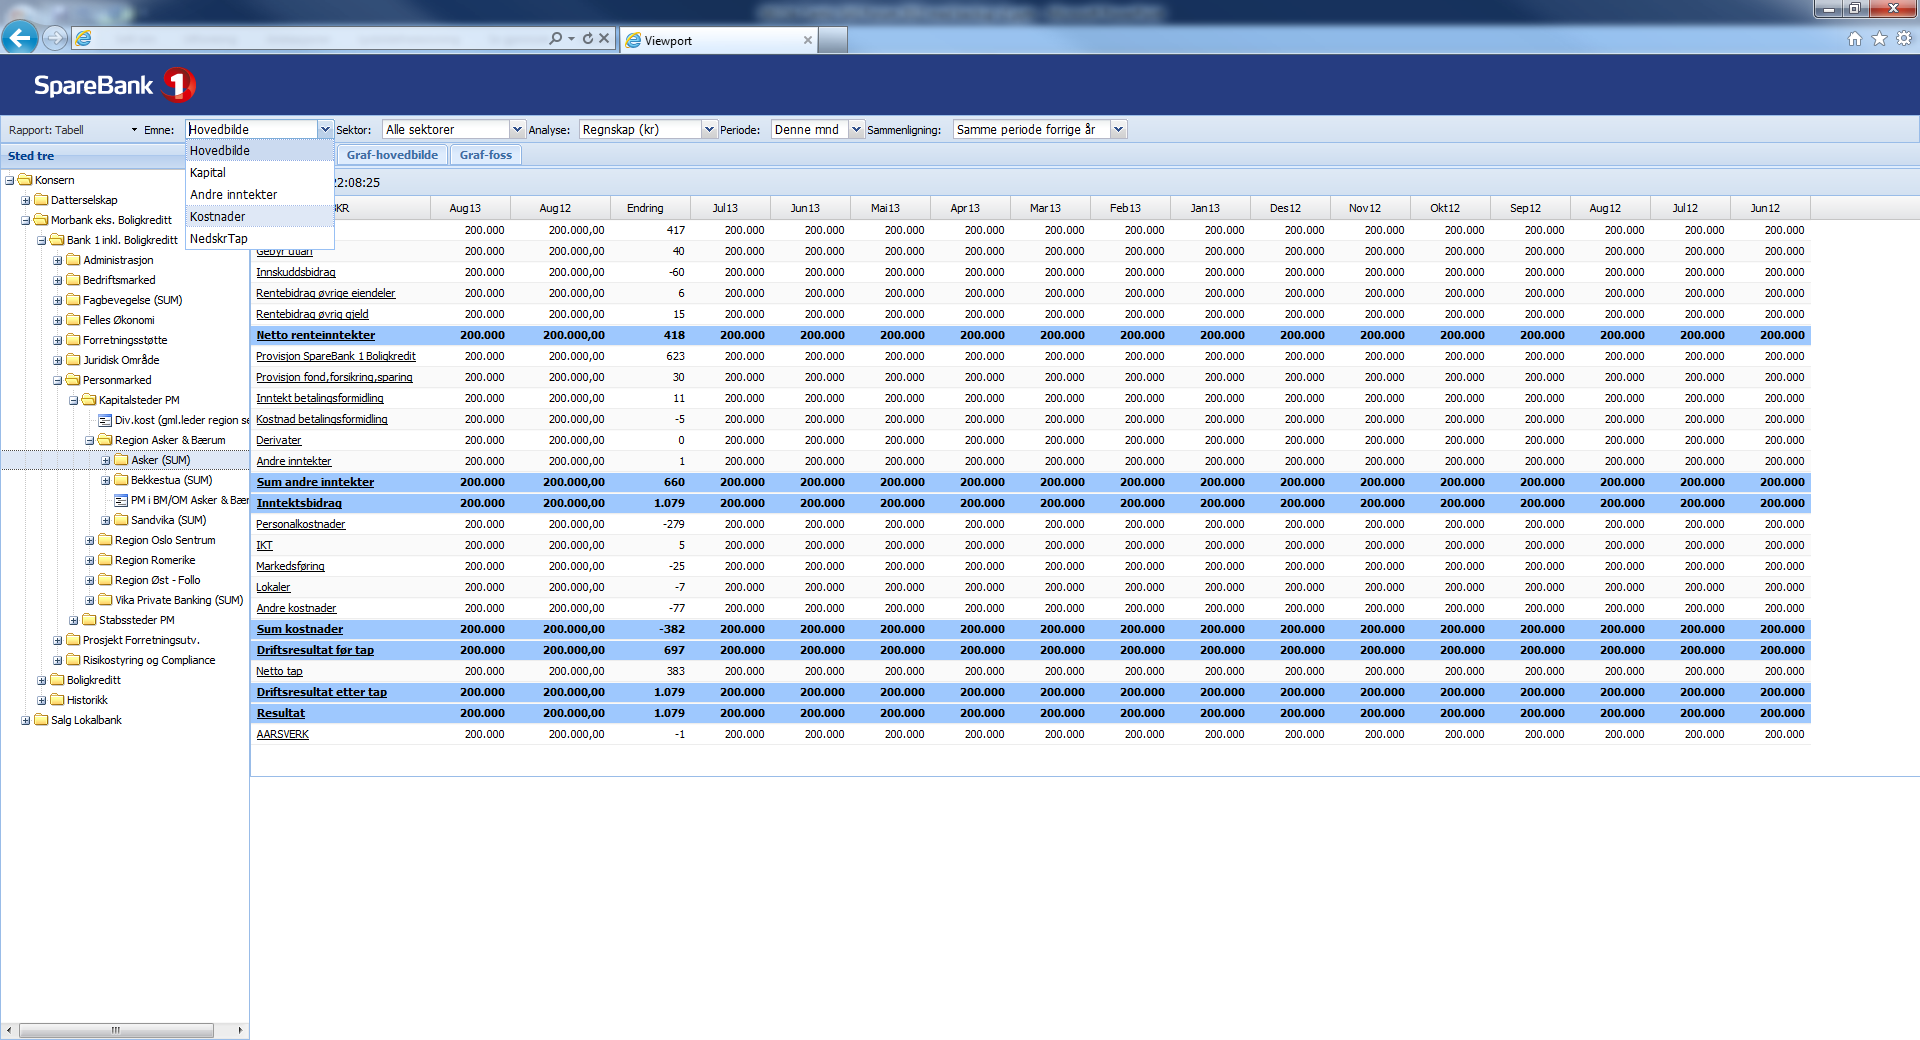Click the browser forward arrow button
This screenshot has height=1040, width=1920.
pos(55,38)
